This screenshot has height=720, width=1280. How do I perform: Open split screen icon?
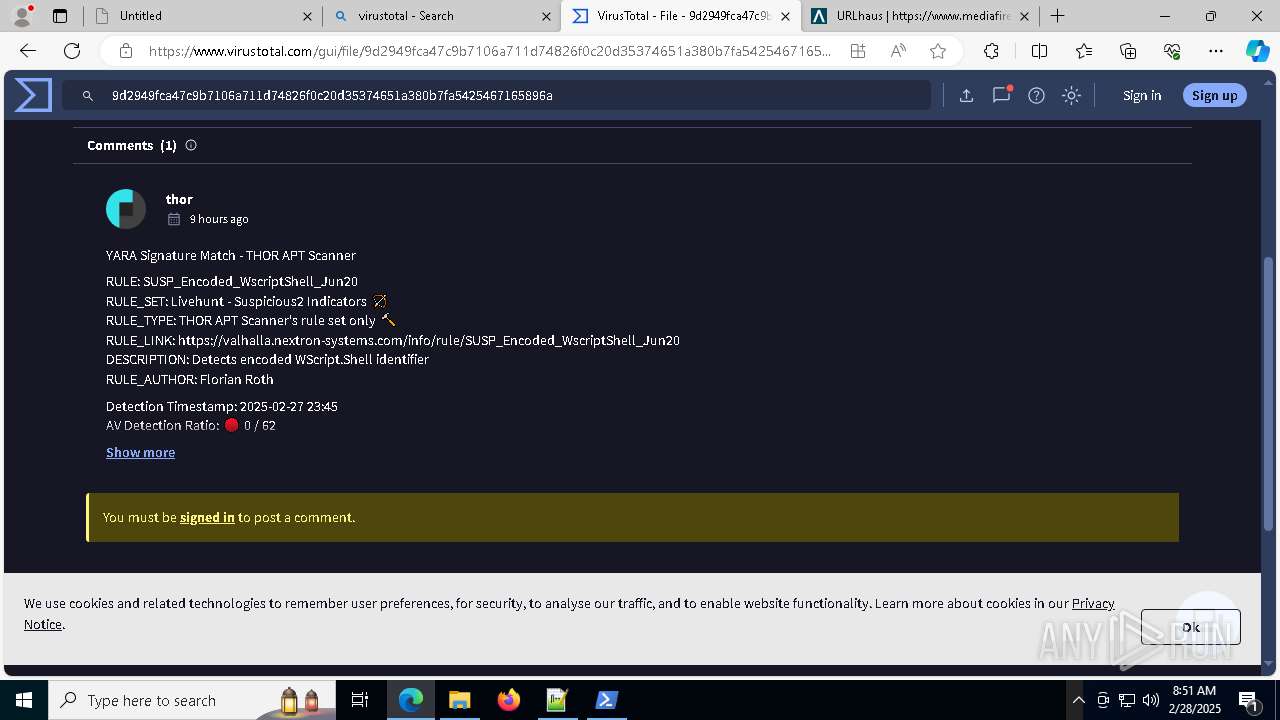(1039, 51)
